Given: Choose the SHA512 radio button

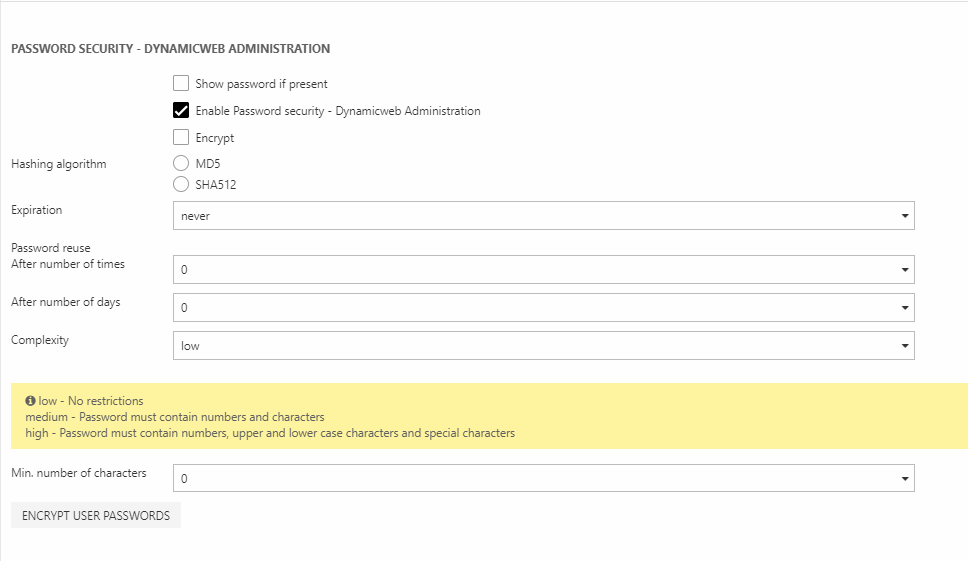Looking at the screenshot, I should pos(181,184).
